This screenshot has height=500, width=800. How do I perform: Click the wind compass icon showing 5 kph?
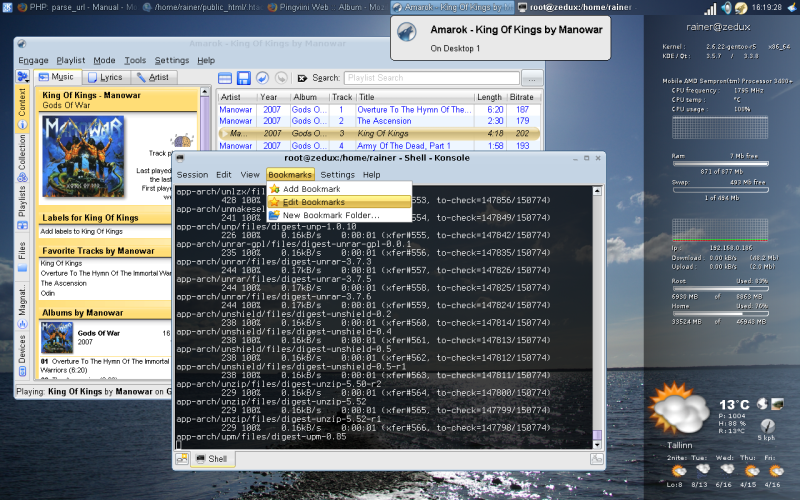click(x=767, y=426)
